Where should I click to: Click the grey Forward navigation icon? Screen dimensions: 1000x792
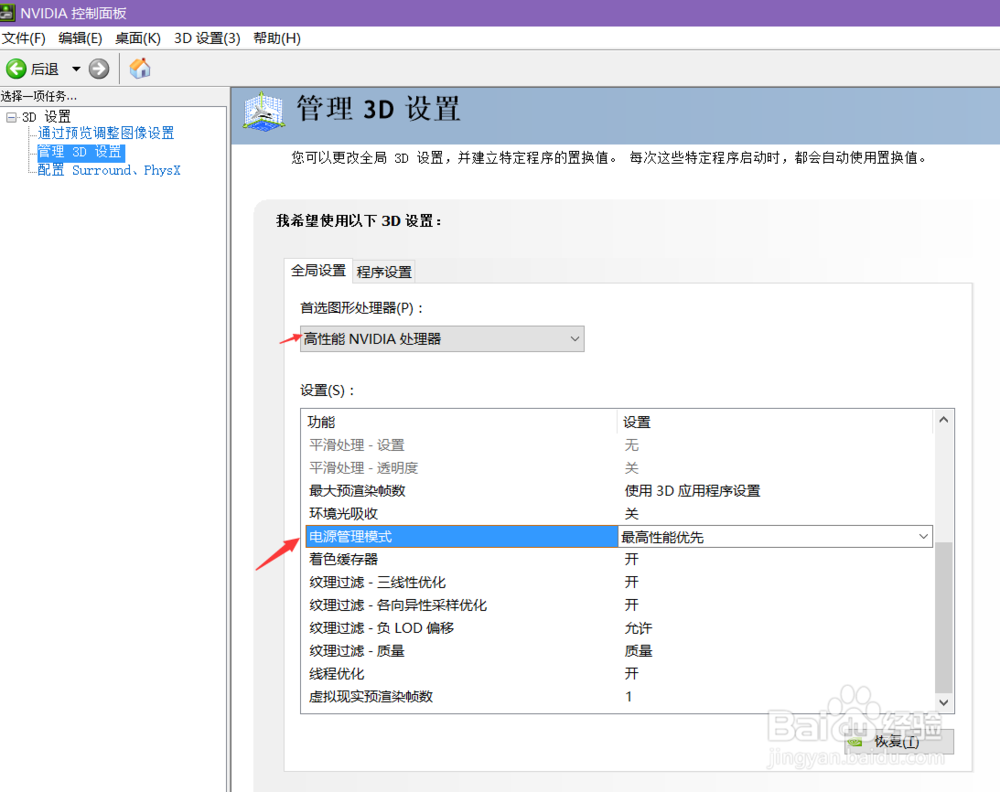97,68
